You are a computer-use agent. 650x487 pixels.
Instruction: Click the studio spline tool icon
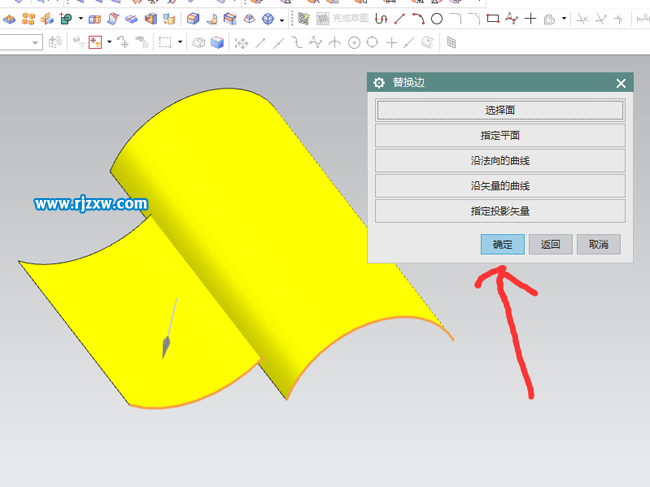(512, 19)
